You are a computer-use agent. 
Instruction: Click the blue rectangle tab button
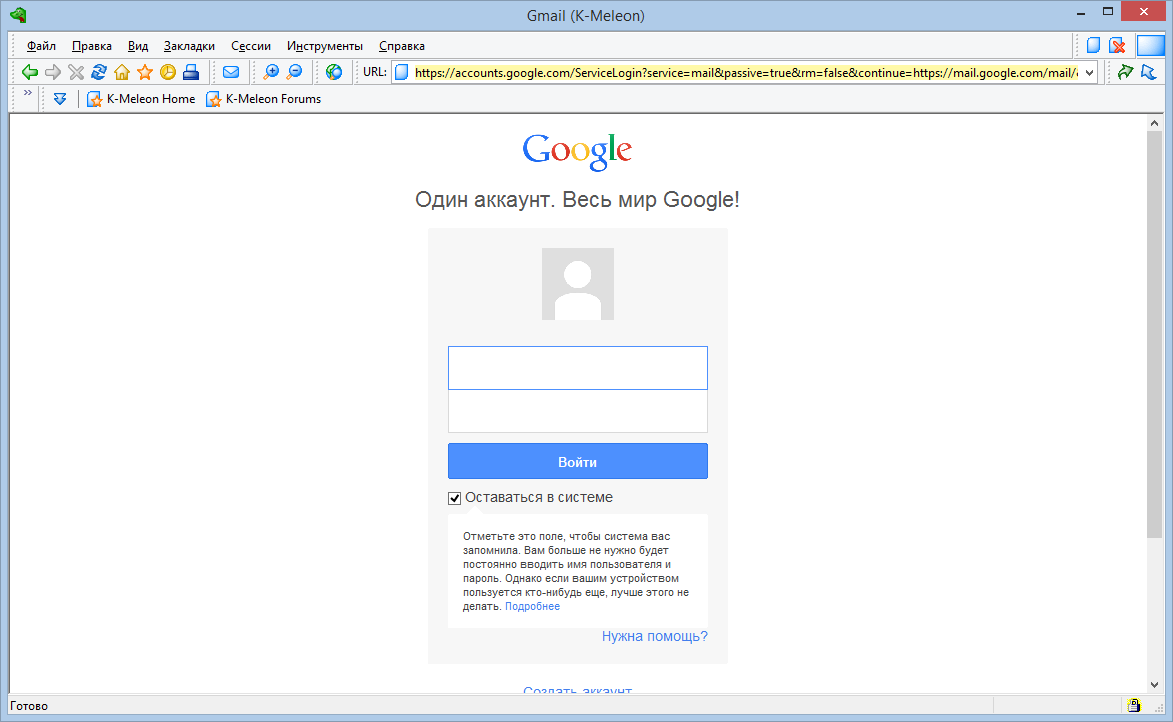(1151, 46)
